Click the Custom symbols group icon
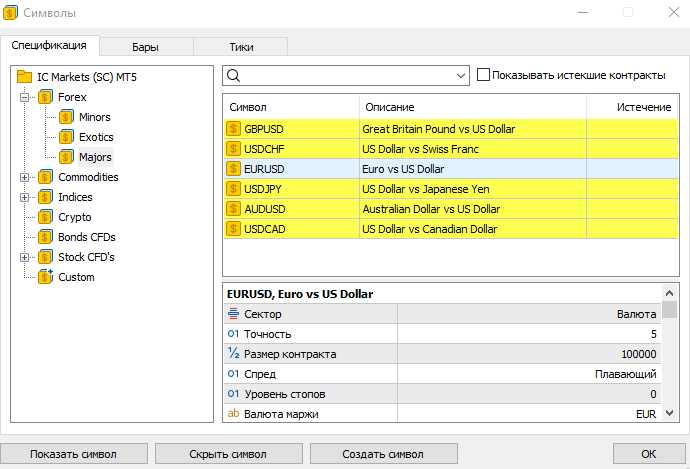This screenshot has width=690, height=469. 45,277
